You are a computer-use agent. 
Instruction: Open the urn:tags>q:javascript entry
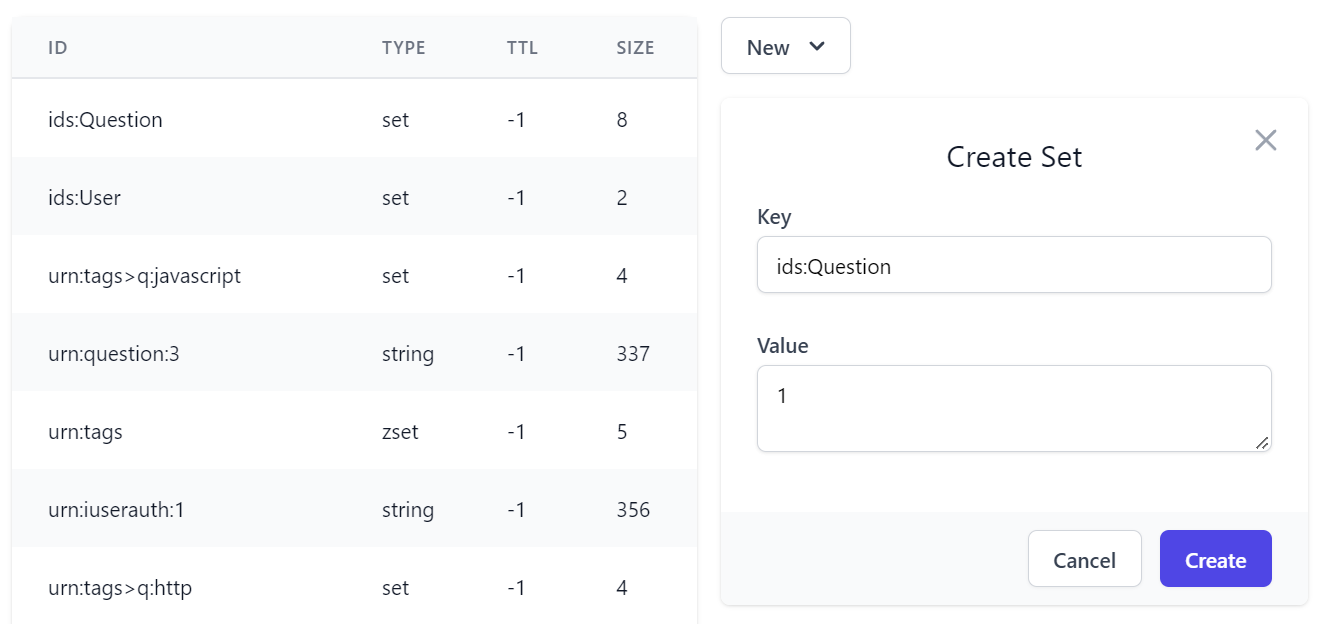coord(354,274)
